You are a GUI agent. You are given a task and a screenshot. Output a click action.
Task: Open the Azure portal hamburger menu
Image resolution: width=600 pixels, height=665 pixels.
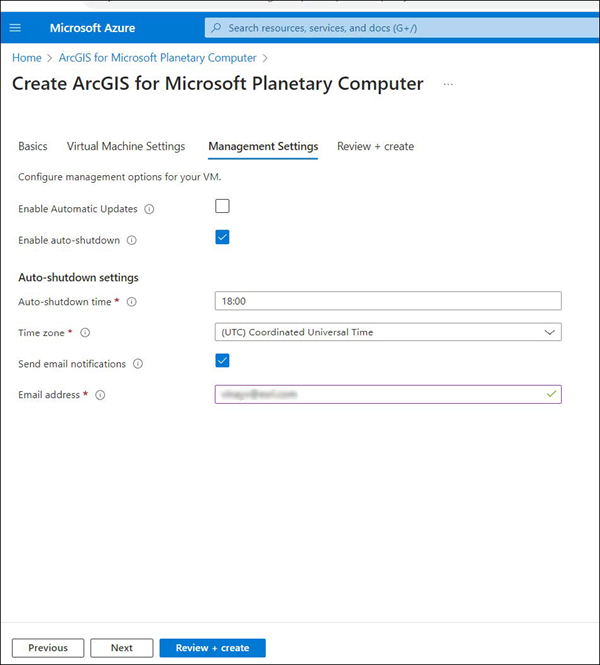pyautogui.click(x=15, y=28)
